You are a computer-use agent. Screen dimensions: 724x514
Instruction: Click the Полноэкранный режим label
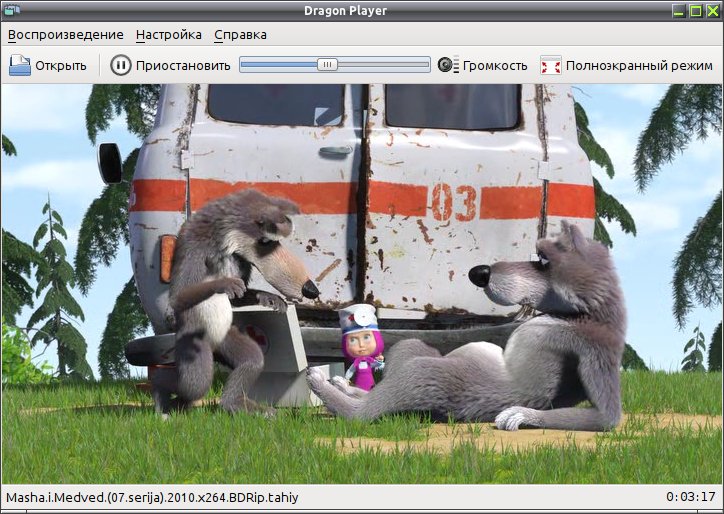(639, 66)
